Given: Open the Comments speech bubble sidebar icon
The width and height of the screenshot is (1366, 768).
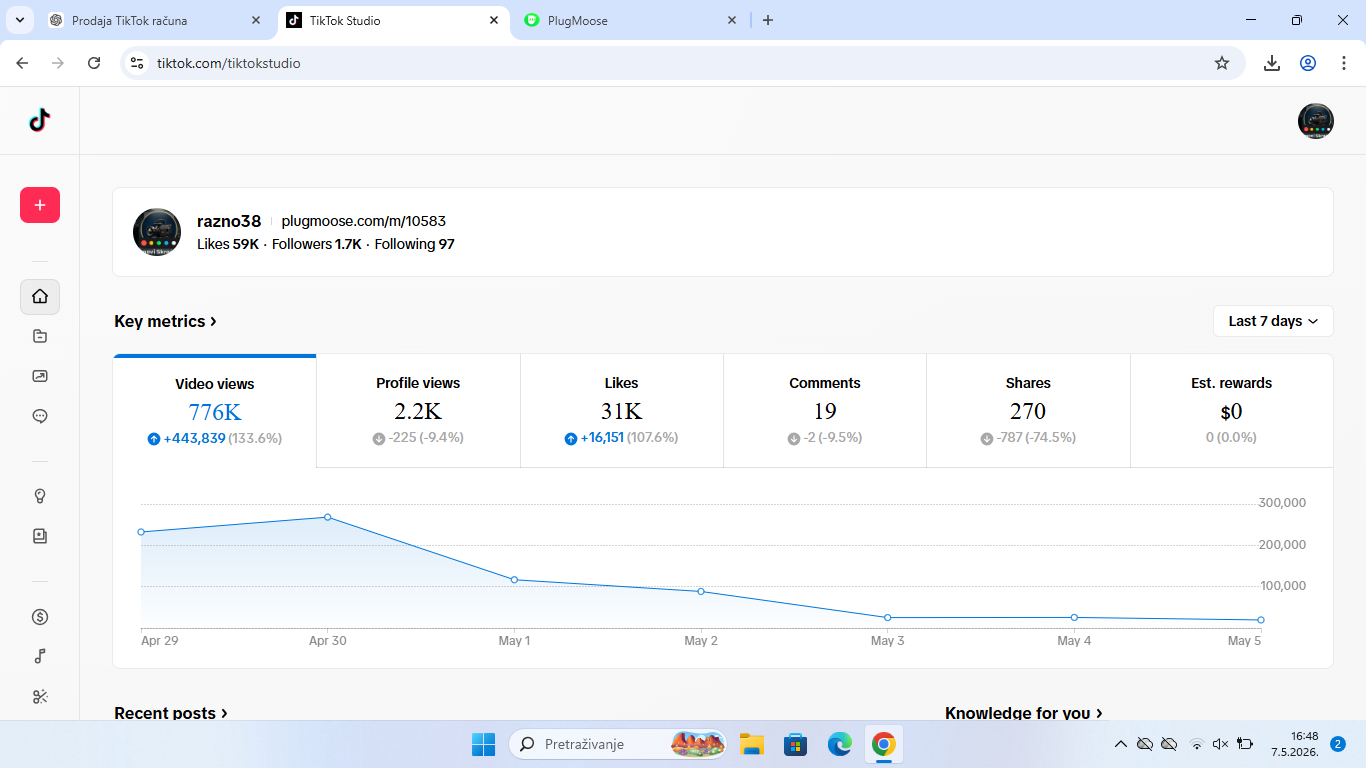Looking at the screenshot, I should point(40,416).
